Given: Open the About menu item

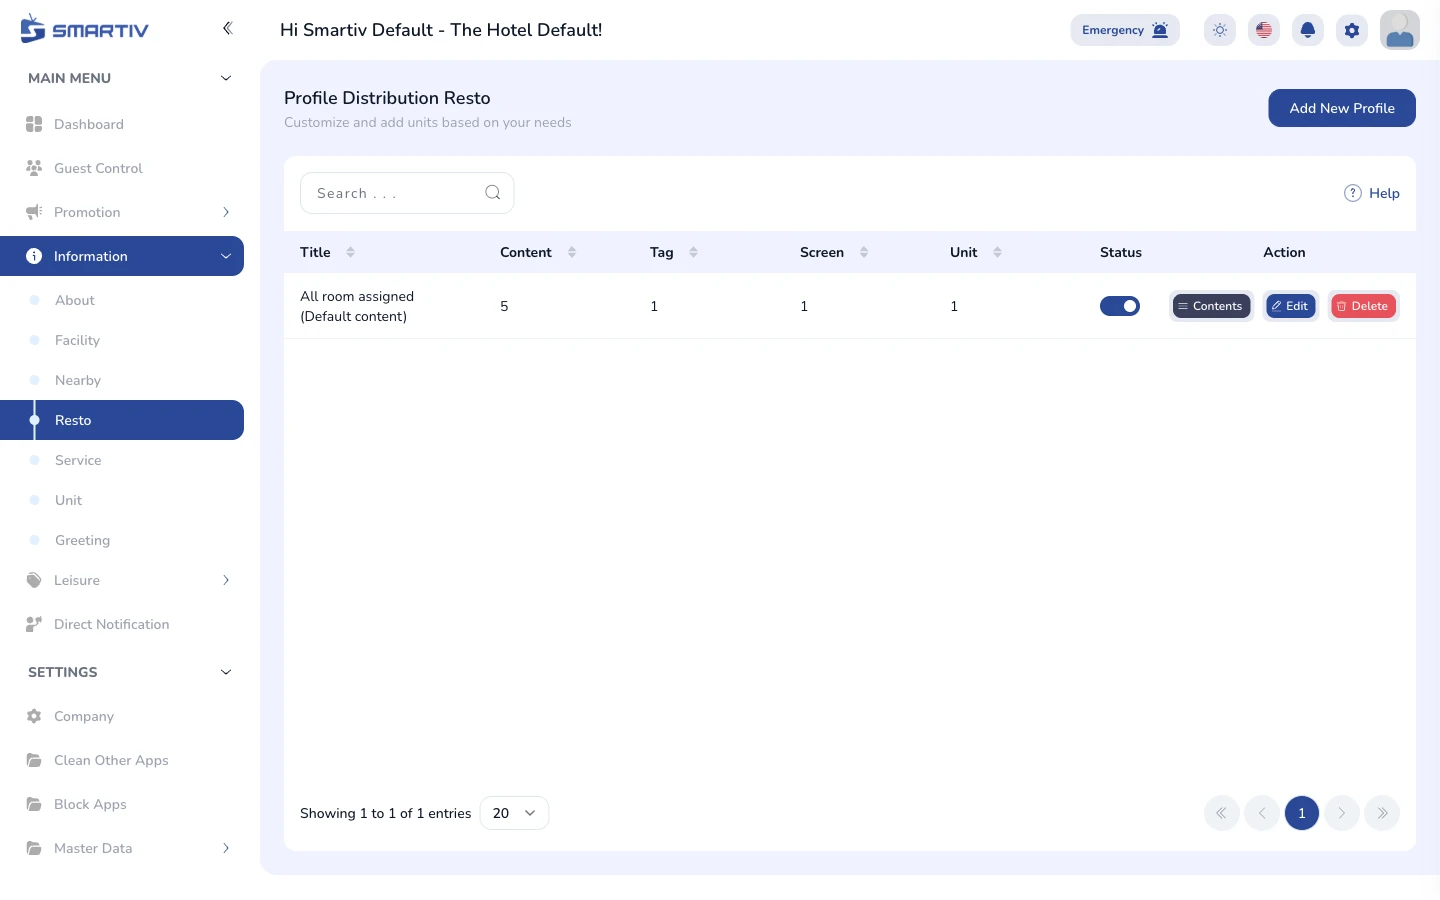Looking at the screenshot, I should point(122,300).
